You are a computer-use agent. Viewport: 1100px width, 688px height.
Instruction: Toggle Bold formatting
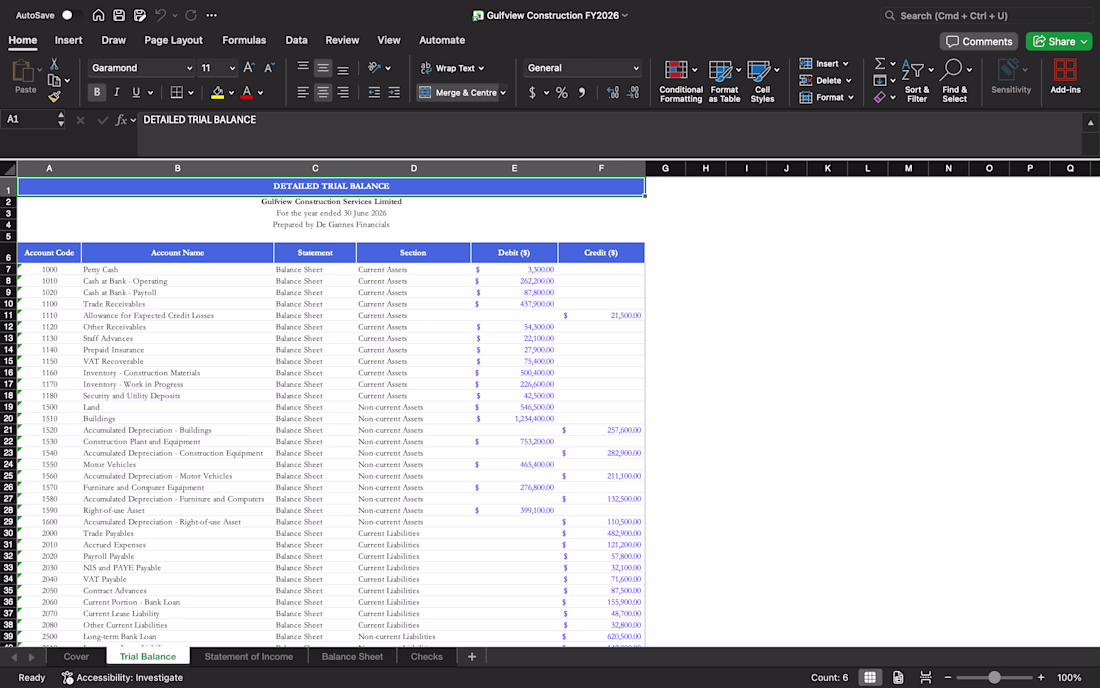pos(97,92)
